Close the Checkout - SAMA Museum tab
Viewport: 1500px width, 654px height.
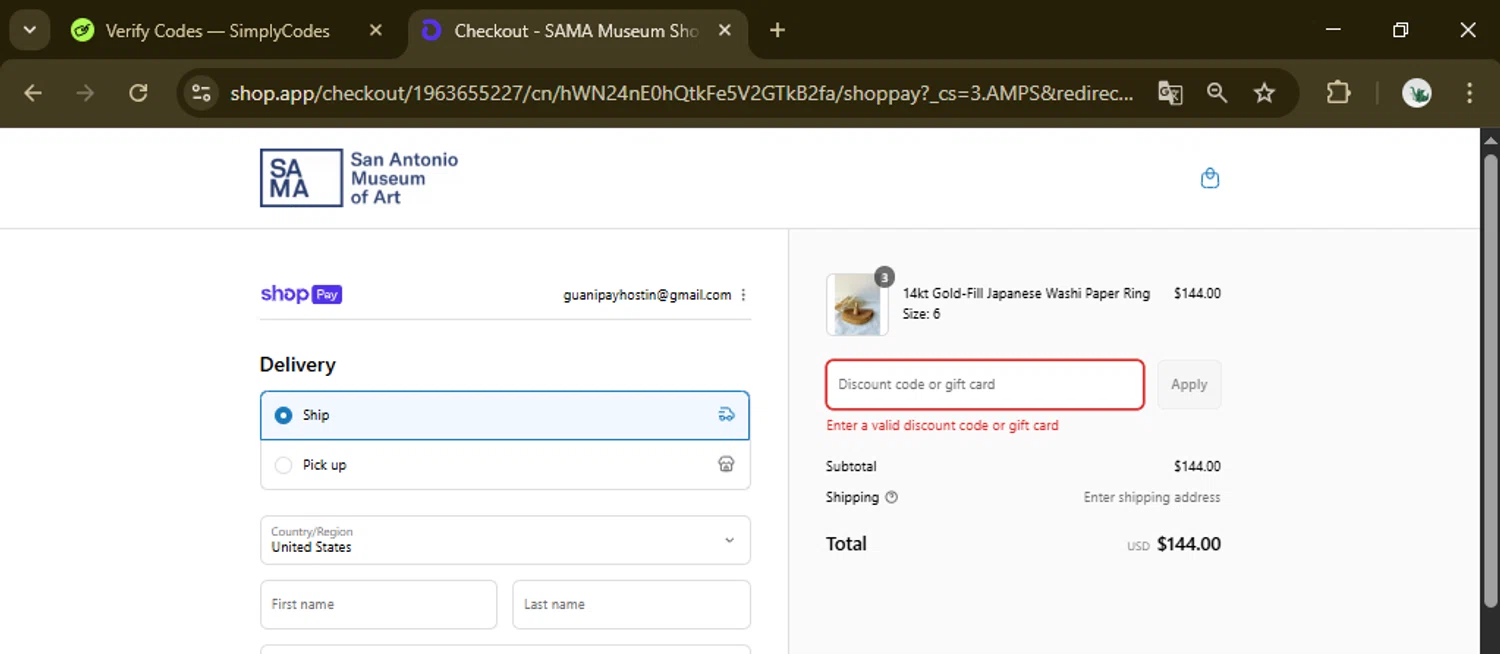point(725,31)
